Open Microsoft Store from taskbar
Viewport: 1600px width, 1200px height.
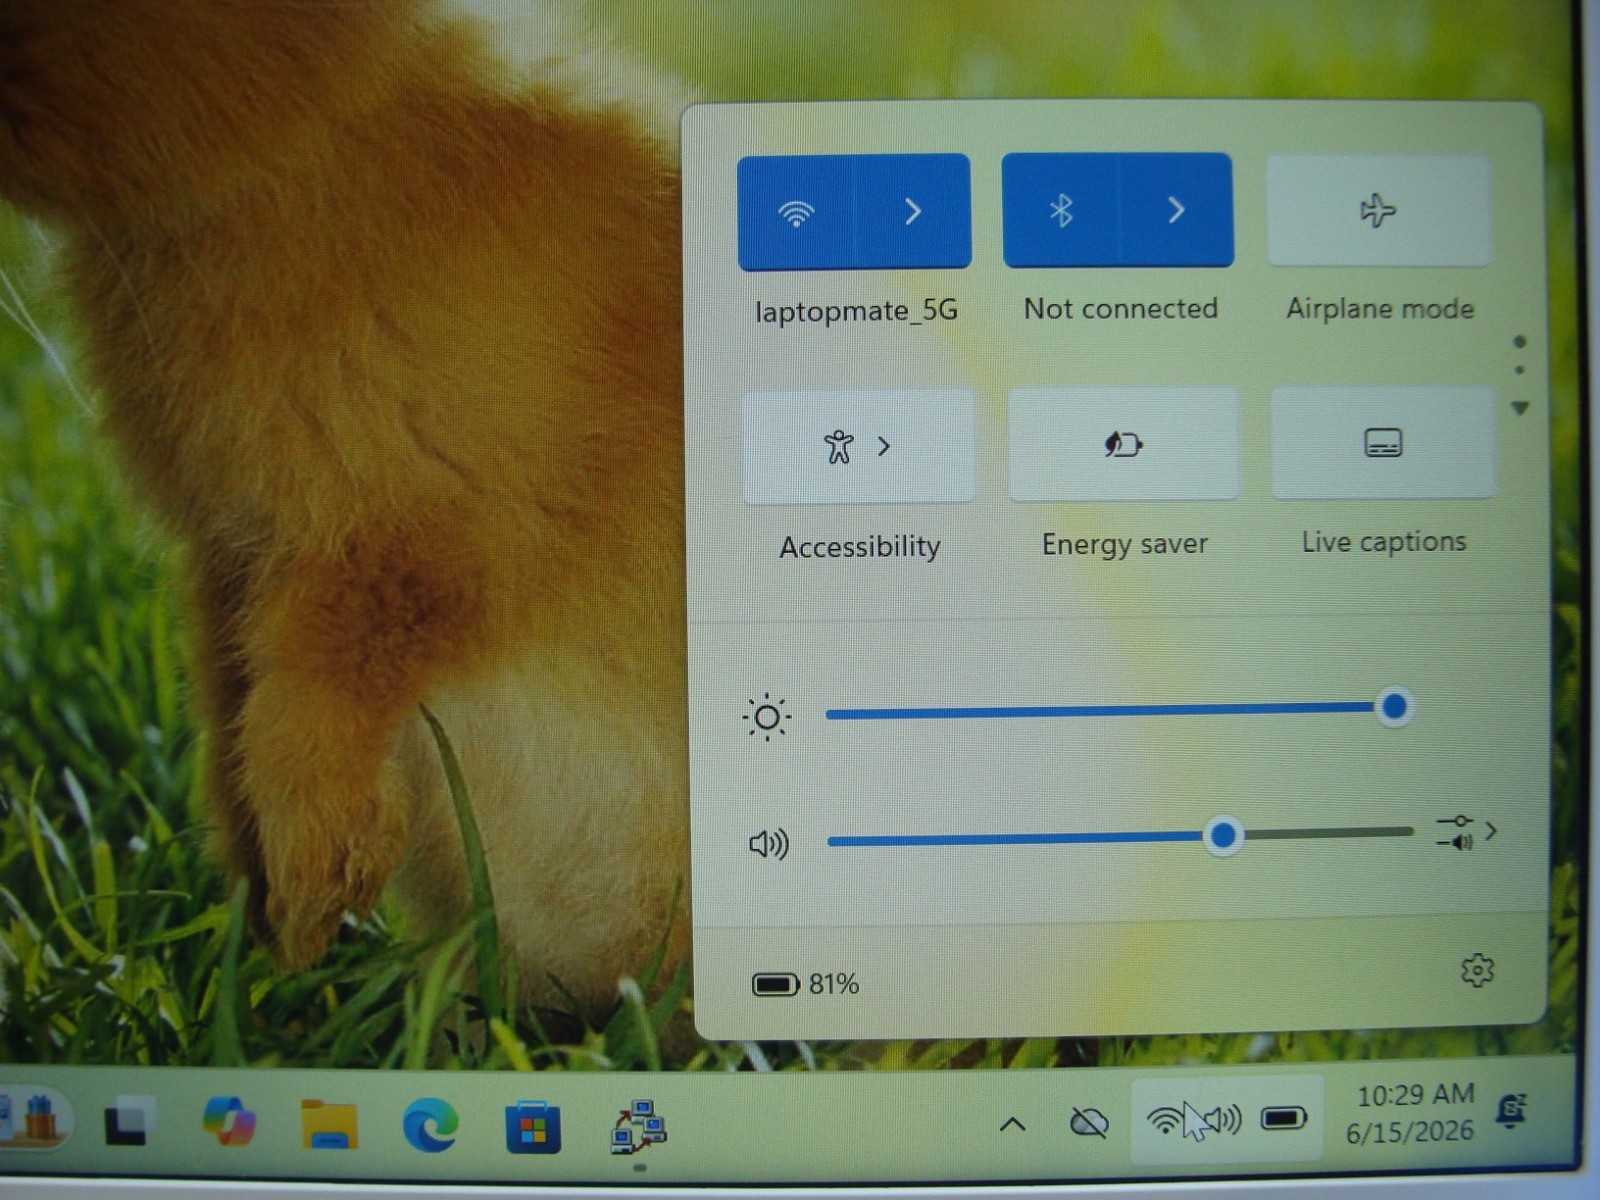point(532,1127)
